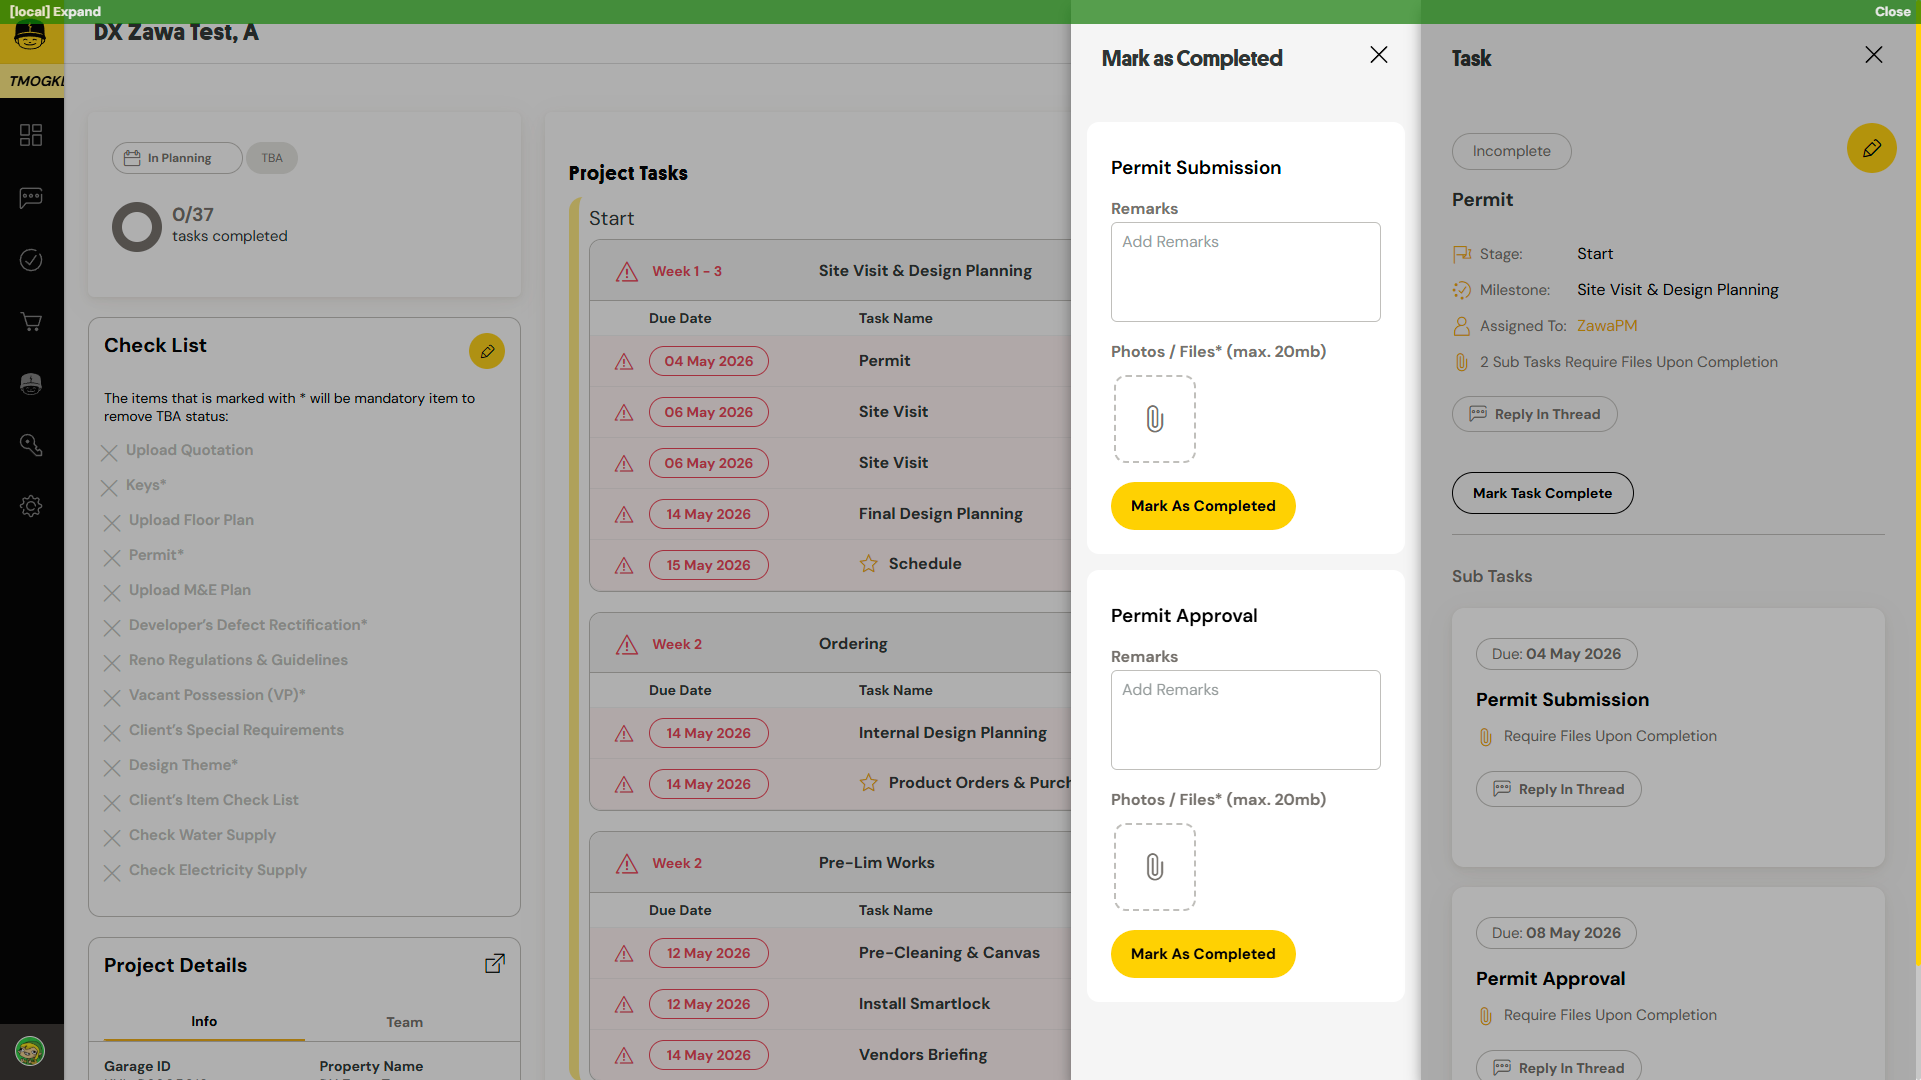Edit the Check List with pencil icon
The width and height of the screenshot is (1921, 1080).
click(487, 351)
